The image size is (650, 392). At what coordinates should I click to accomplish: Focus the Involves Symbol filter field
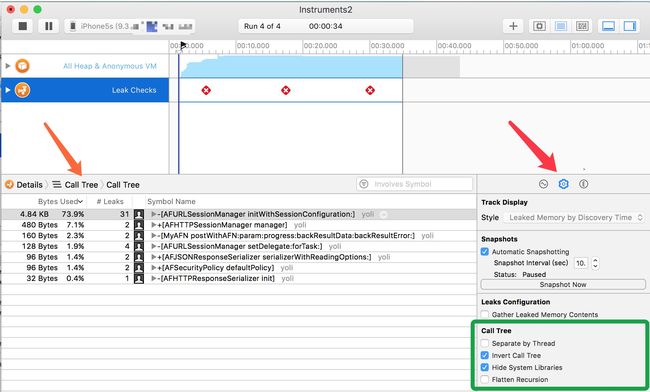coord(415,184)
